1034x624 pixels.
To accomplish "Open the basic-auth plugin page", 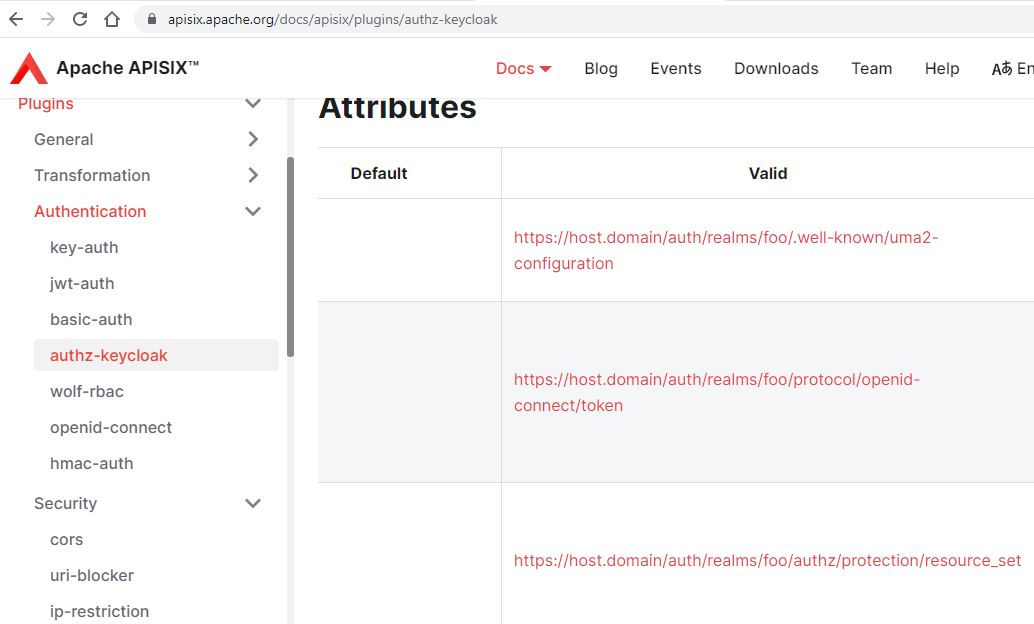I will [x=91, y=319].
